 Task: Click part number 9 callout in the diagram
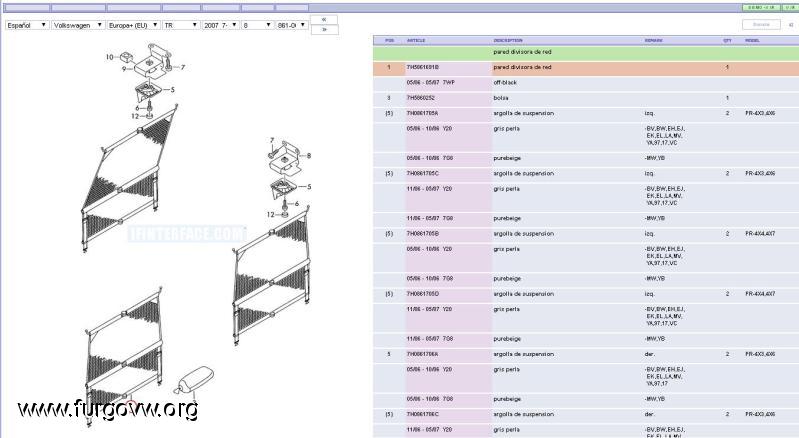(x=125, y=70)
